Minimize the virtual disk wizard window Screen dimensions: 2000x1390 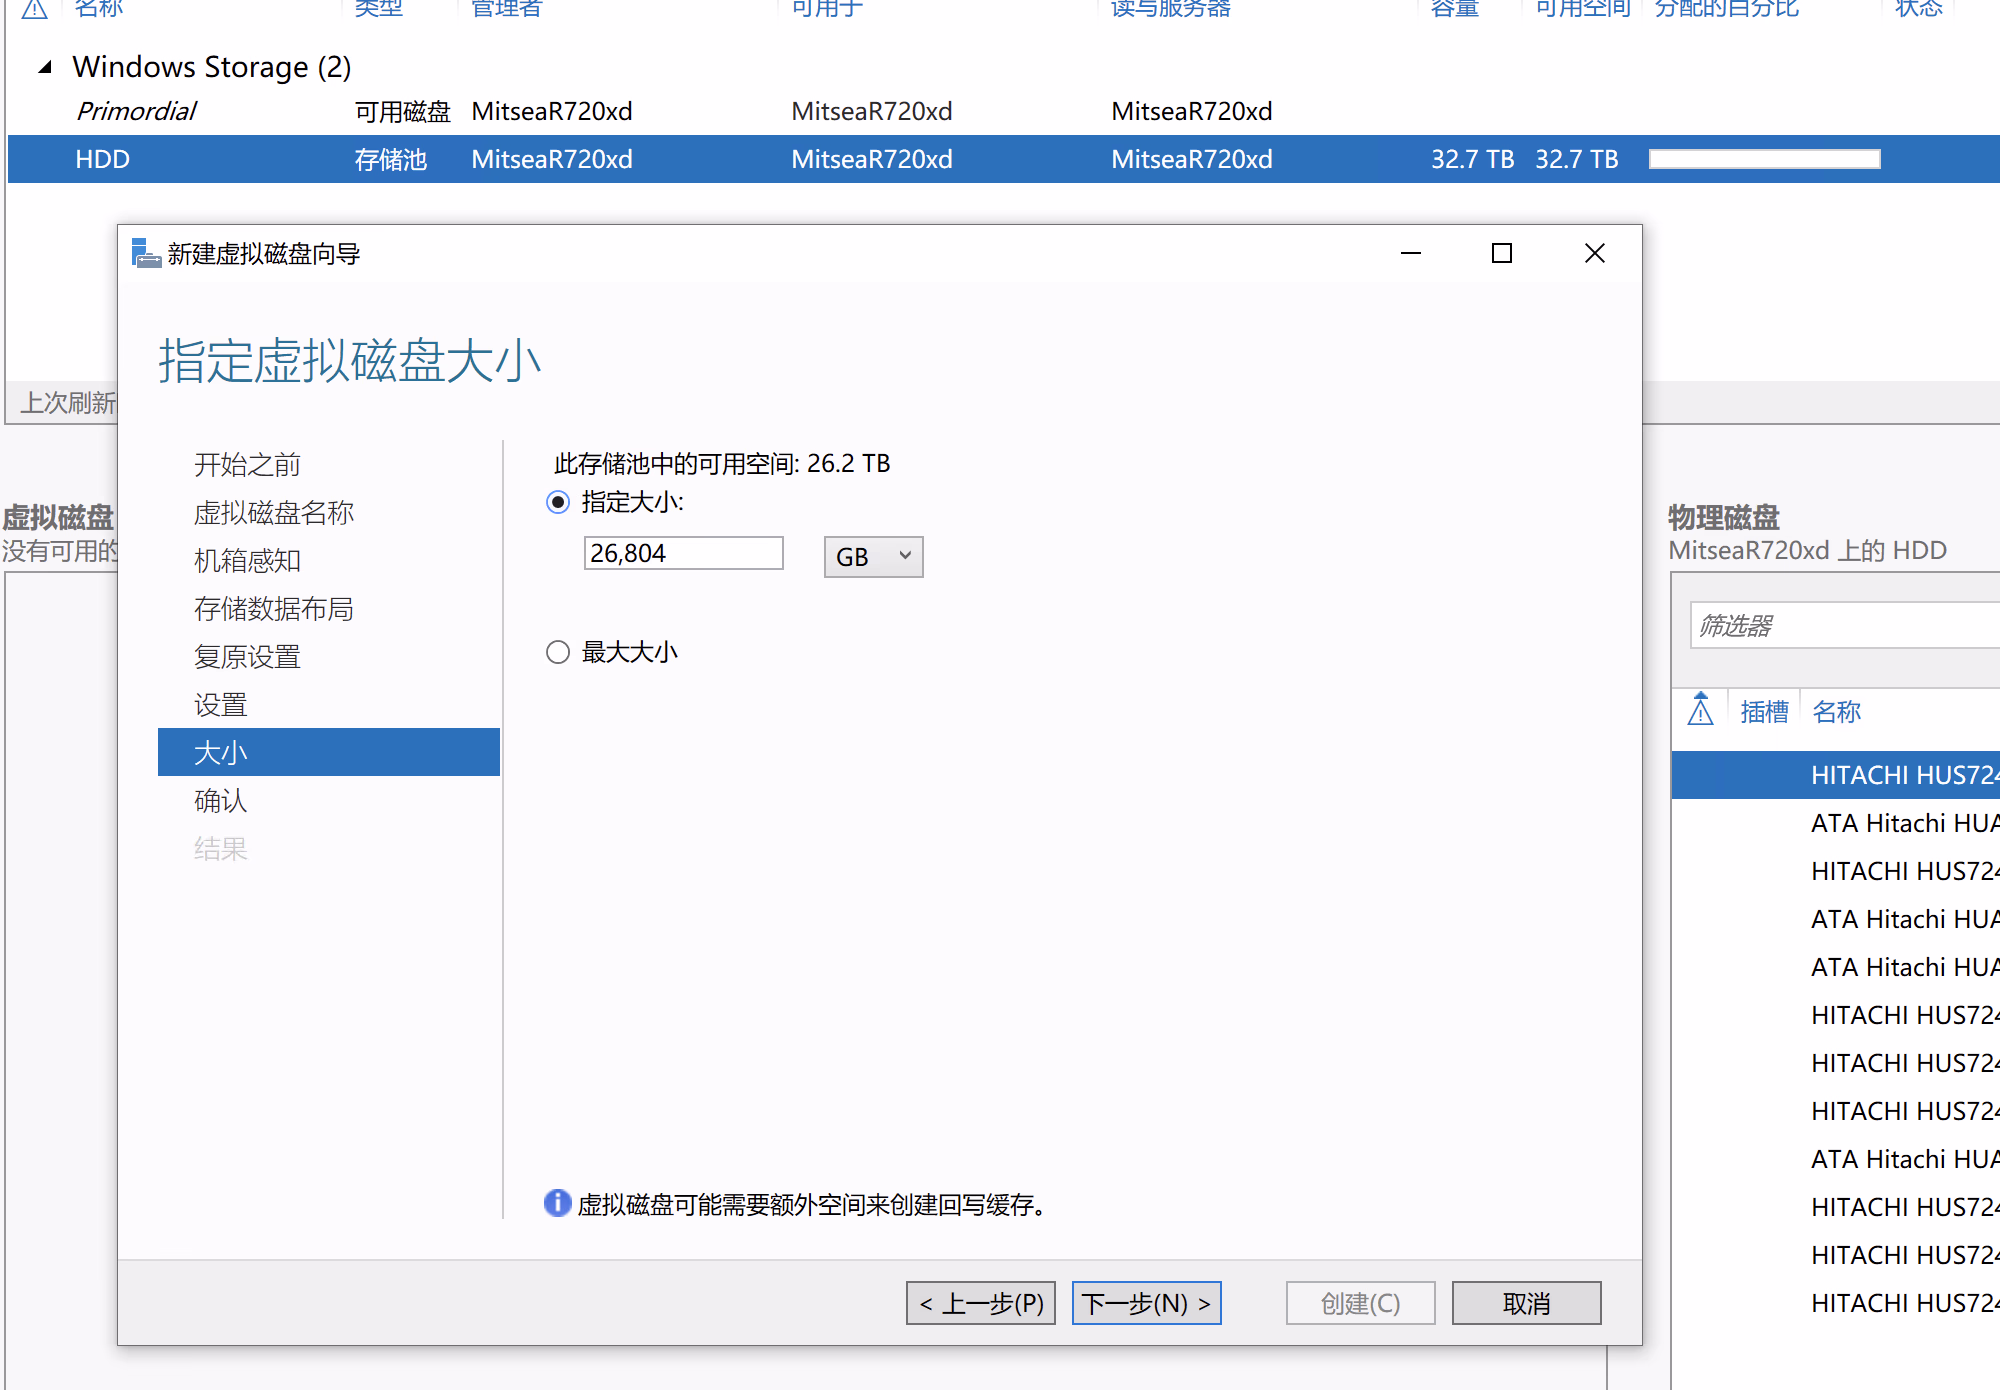point(1410,253)
